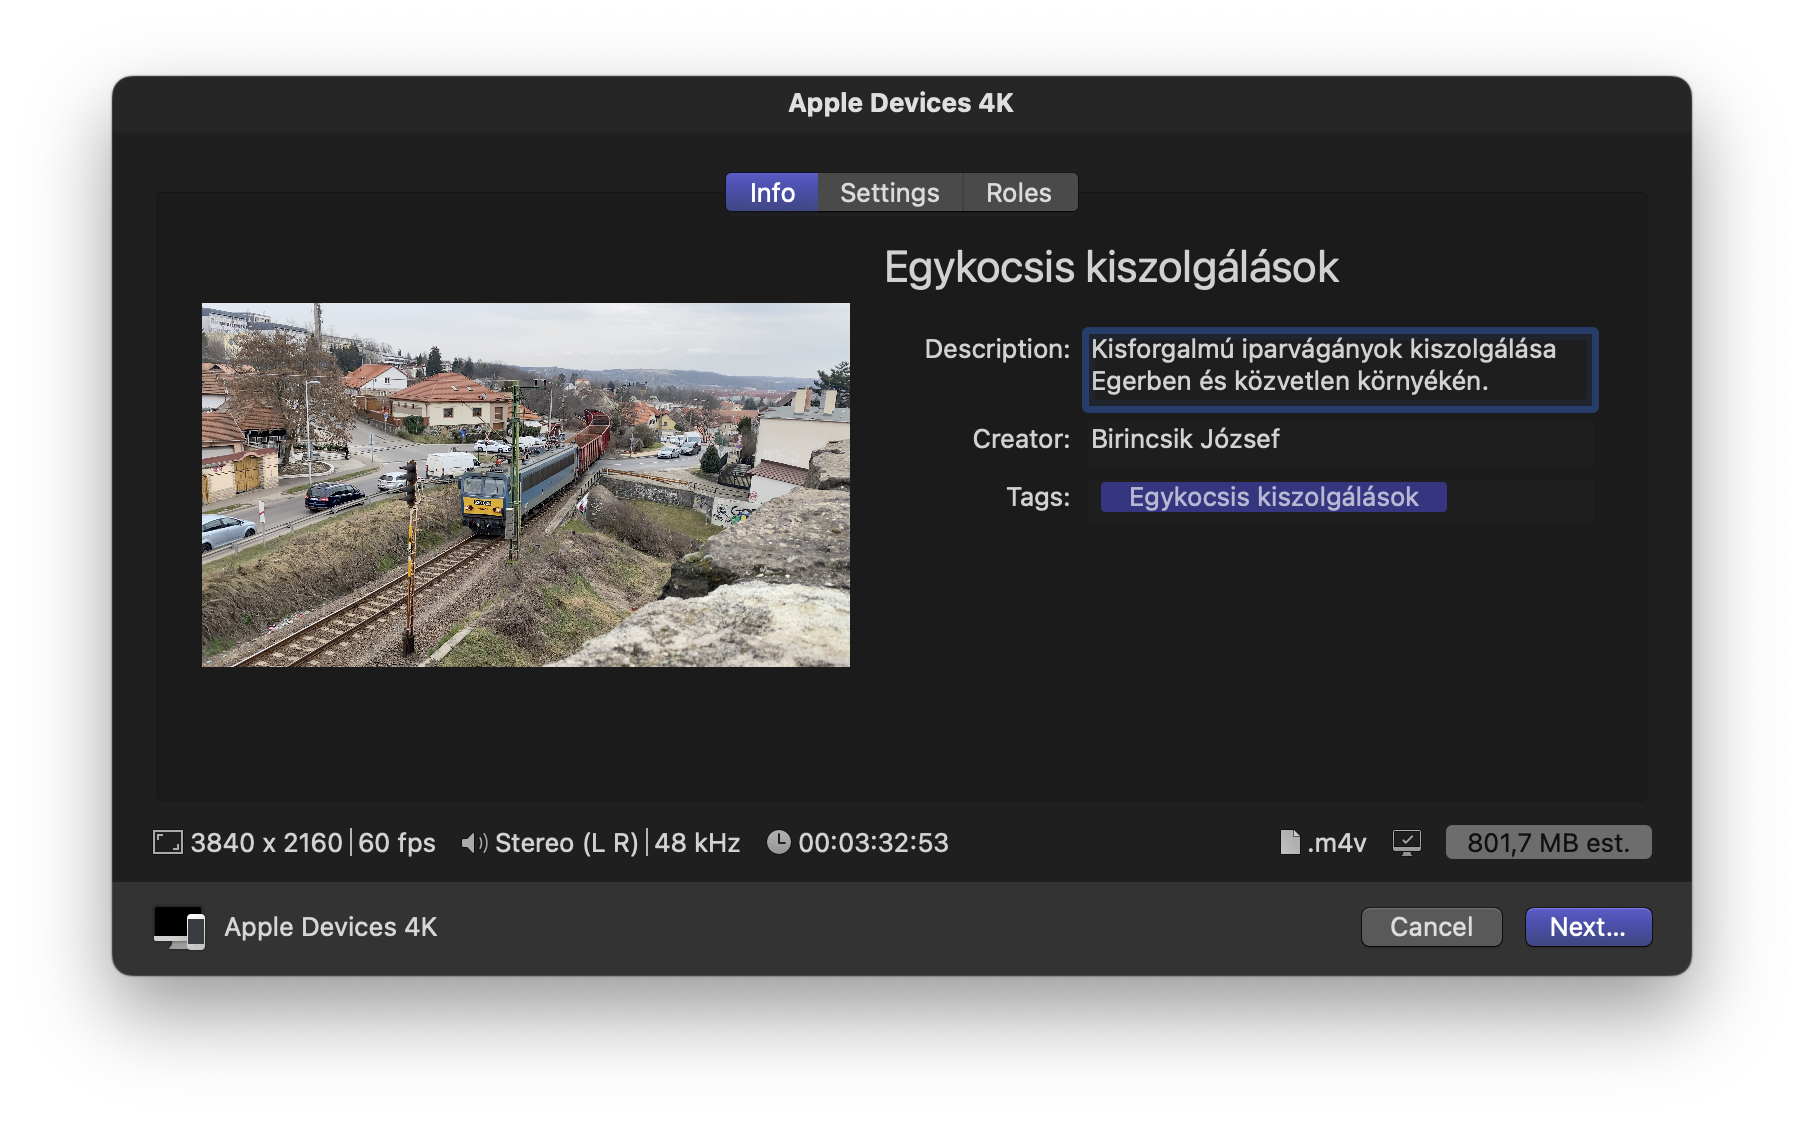The image size is (1804, 1124).
Task: Click the 801,7 MB est. file size
Action: pos(1548,843)
